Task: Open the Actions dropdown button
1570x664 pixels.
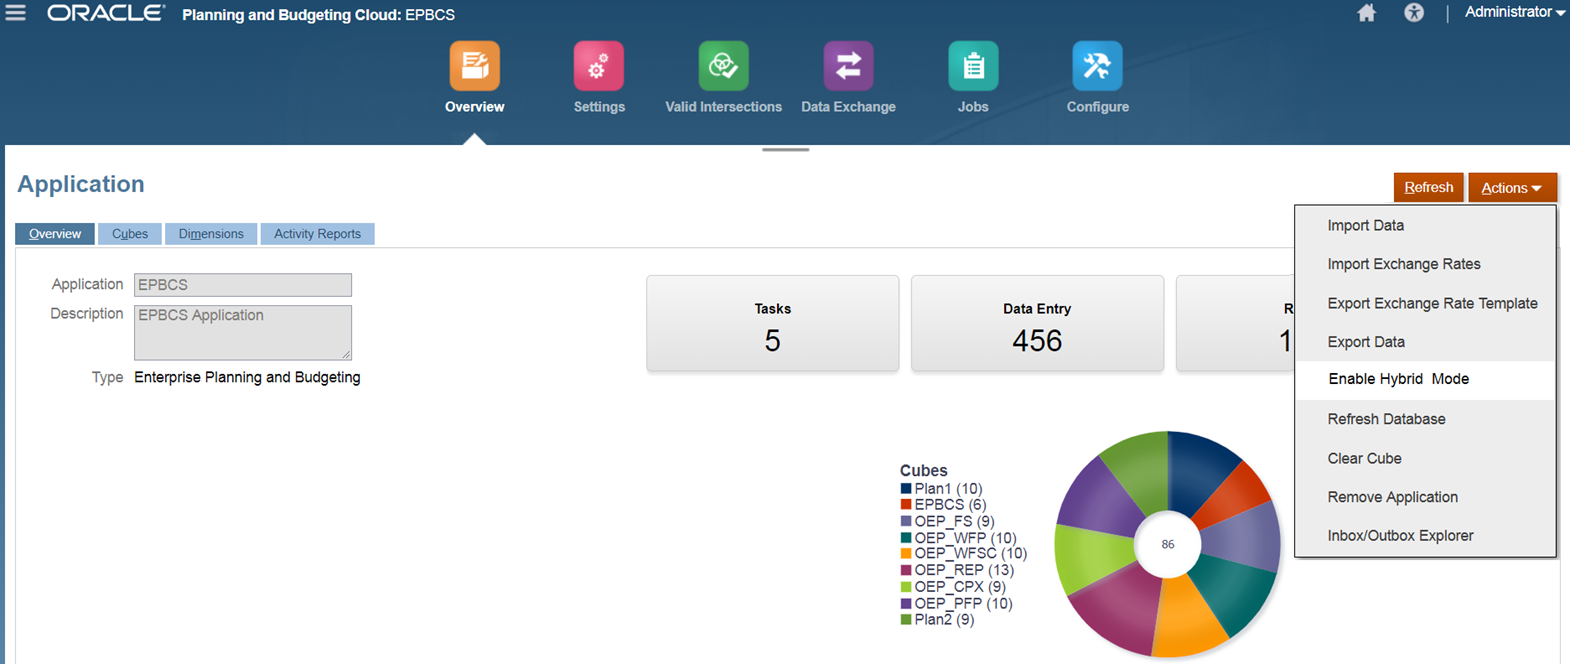Action: click(x=1512, y=188)
